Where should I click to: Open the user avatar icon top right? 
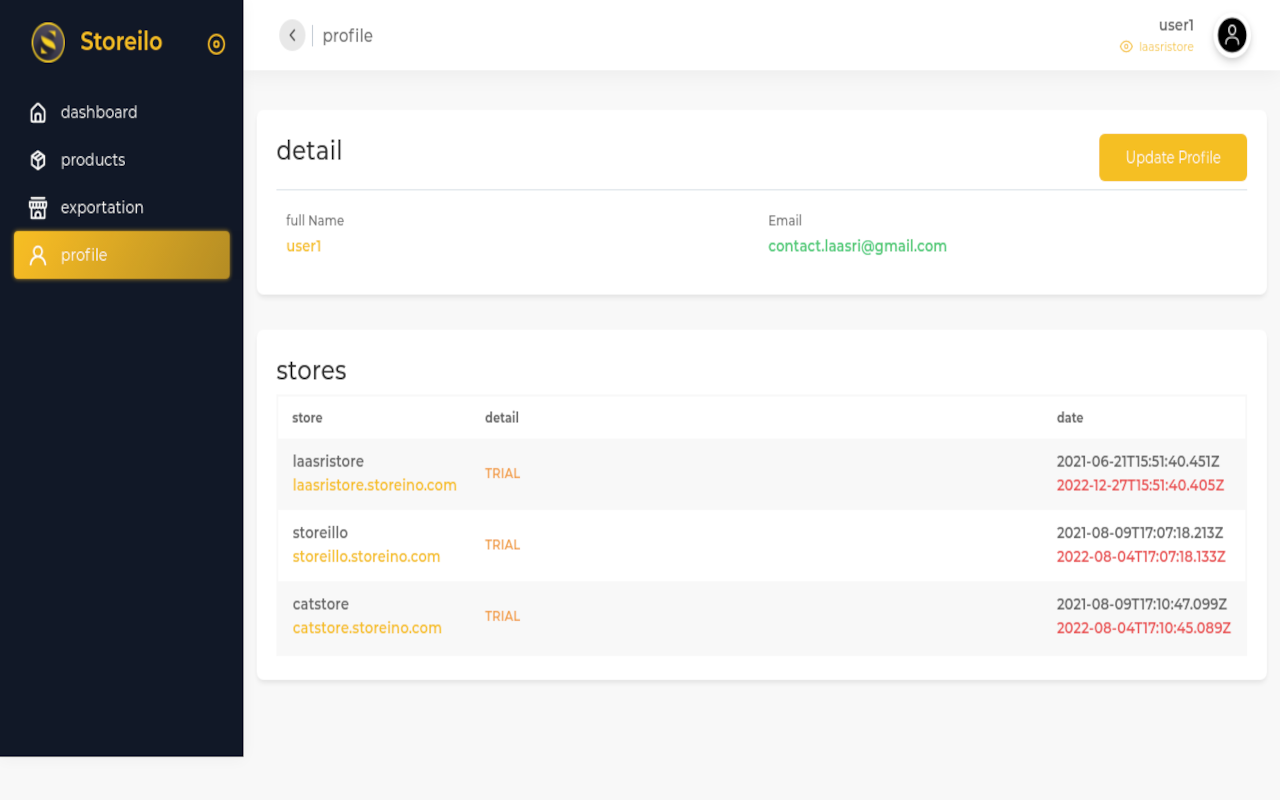[1231, 35]
